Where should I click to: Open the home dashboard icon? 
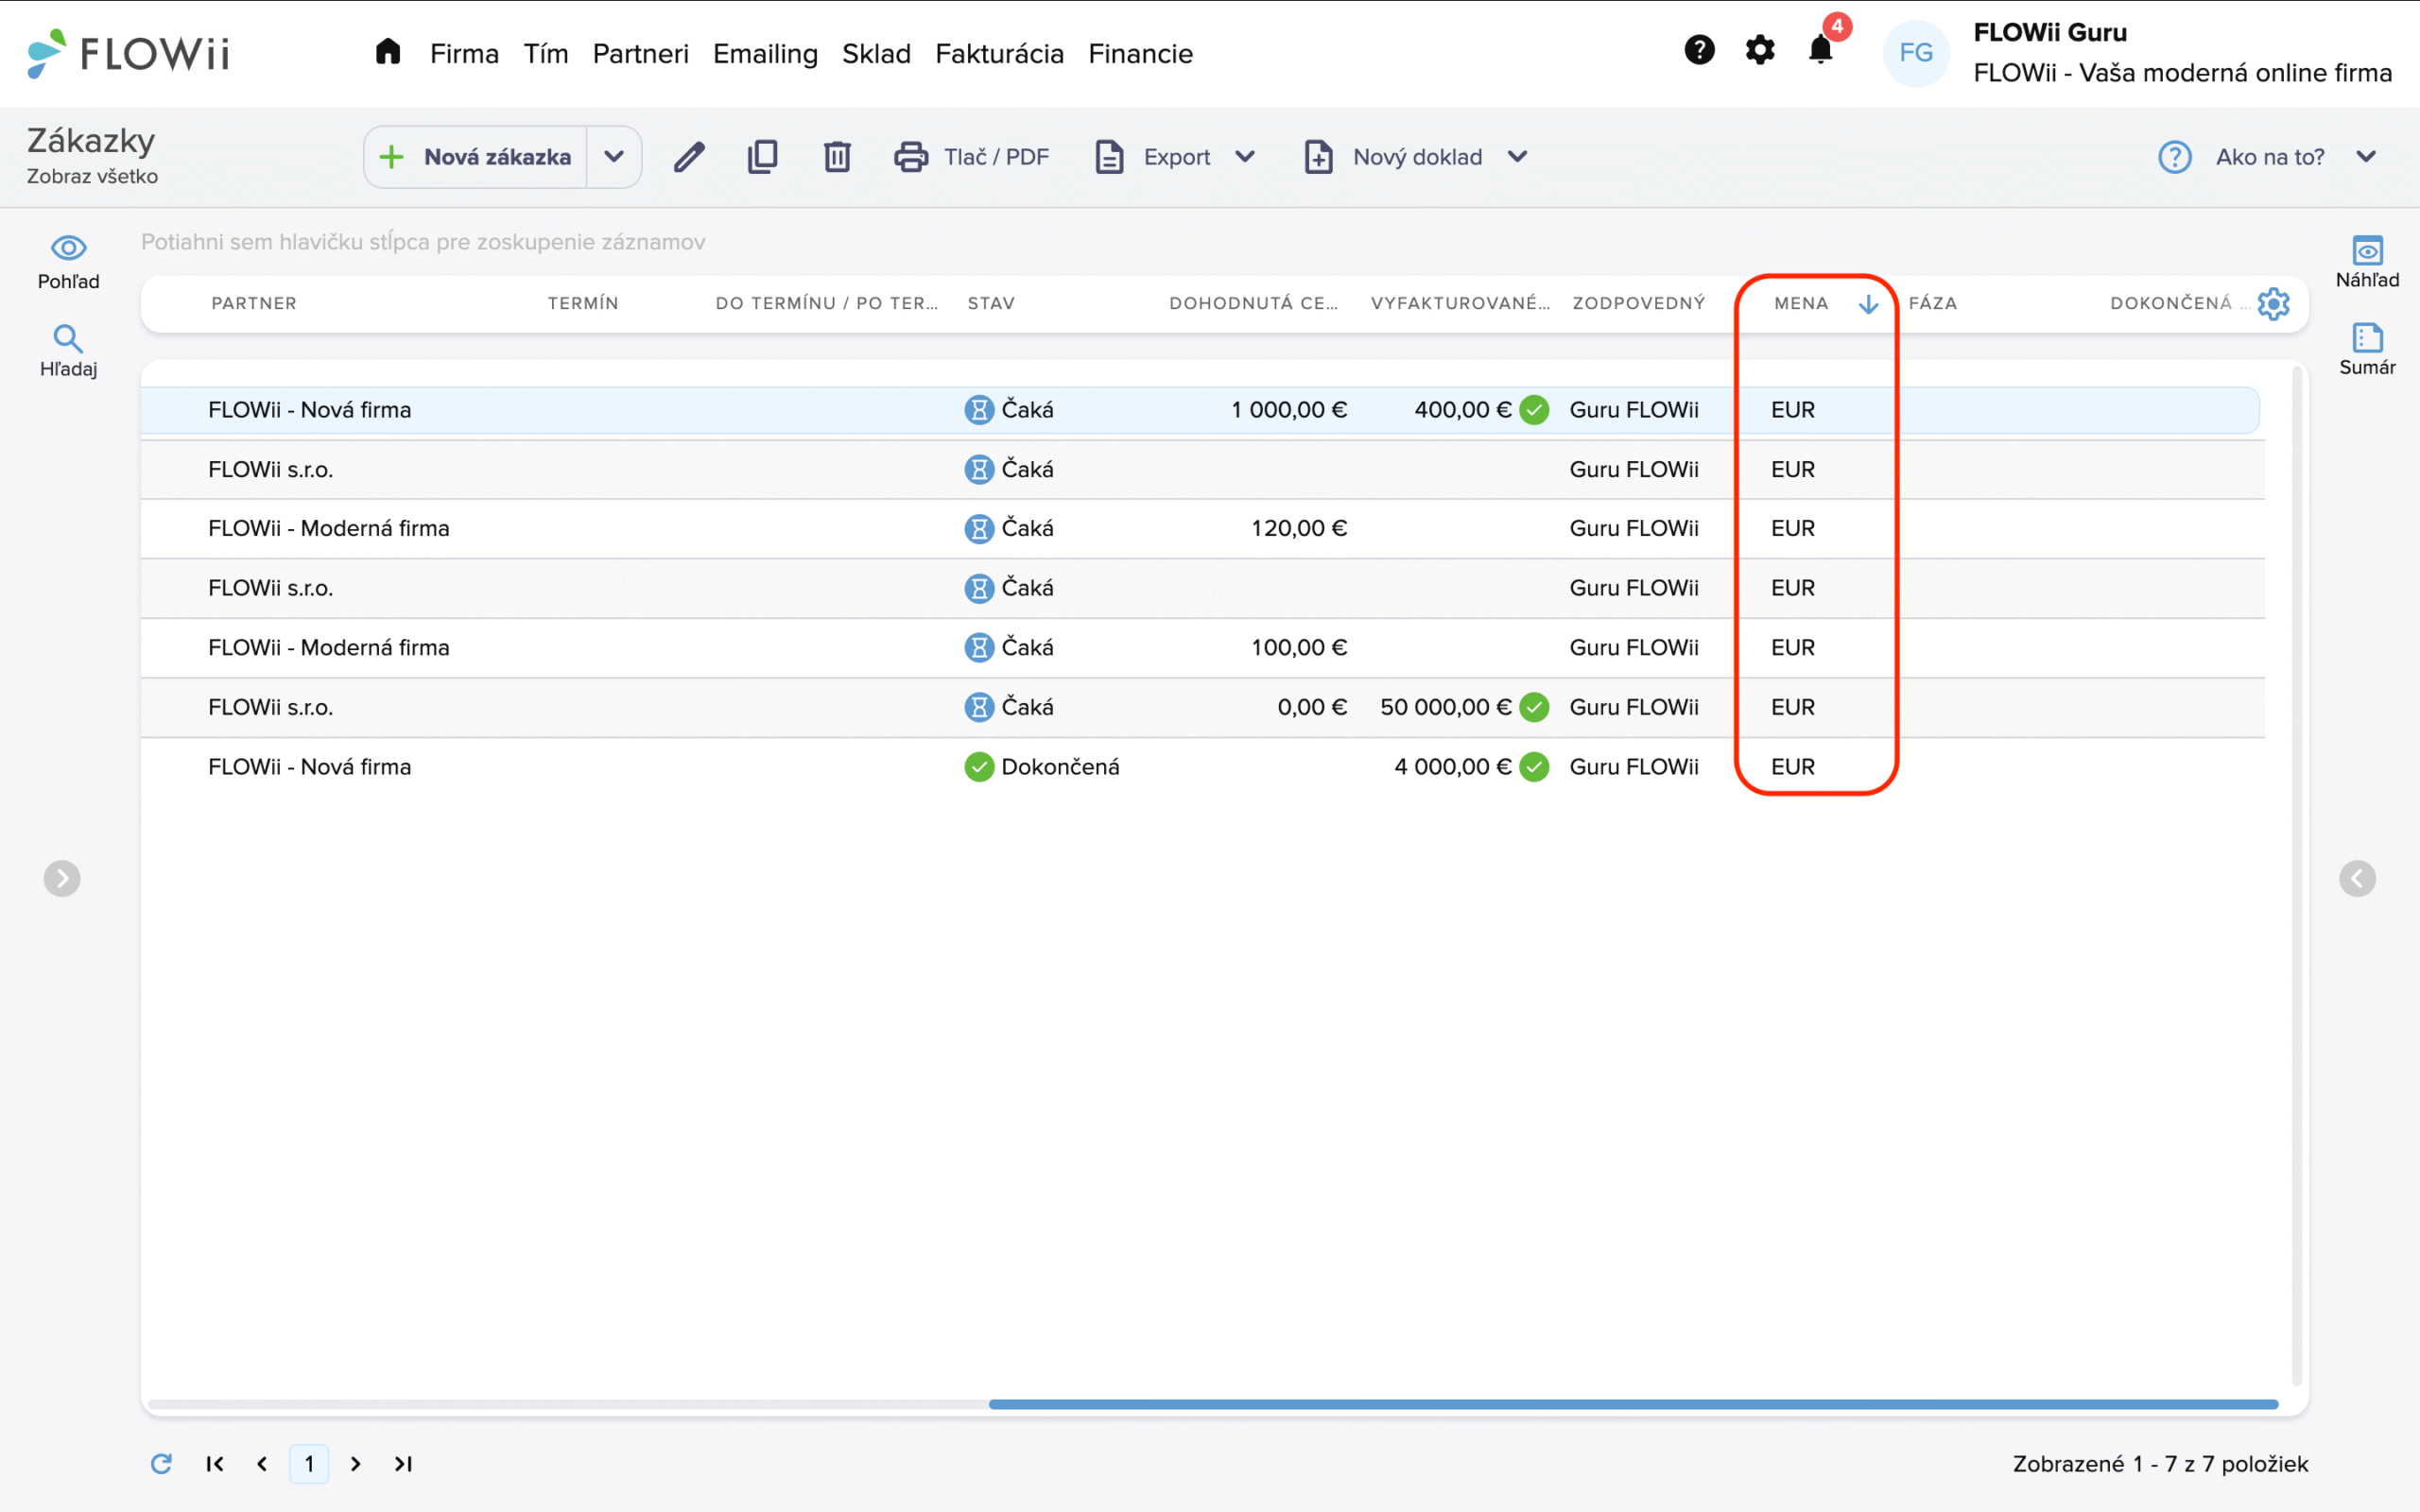coord(388,51)
